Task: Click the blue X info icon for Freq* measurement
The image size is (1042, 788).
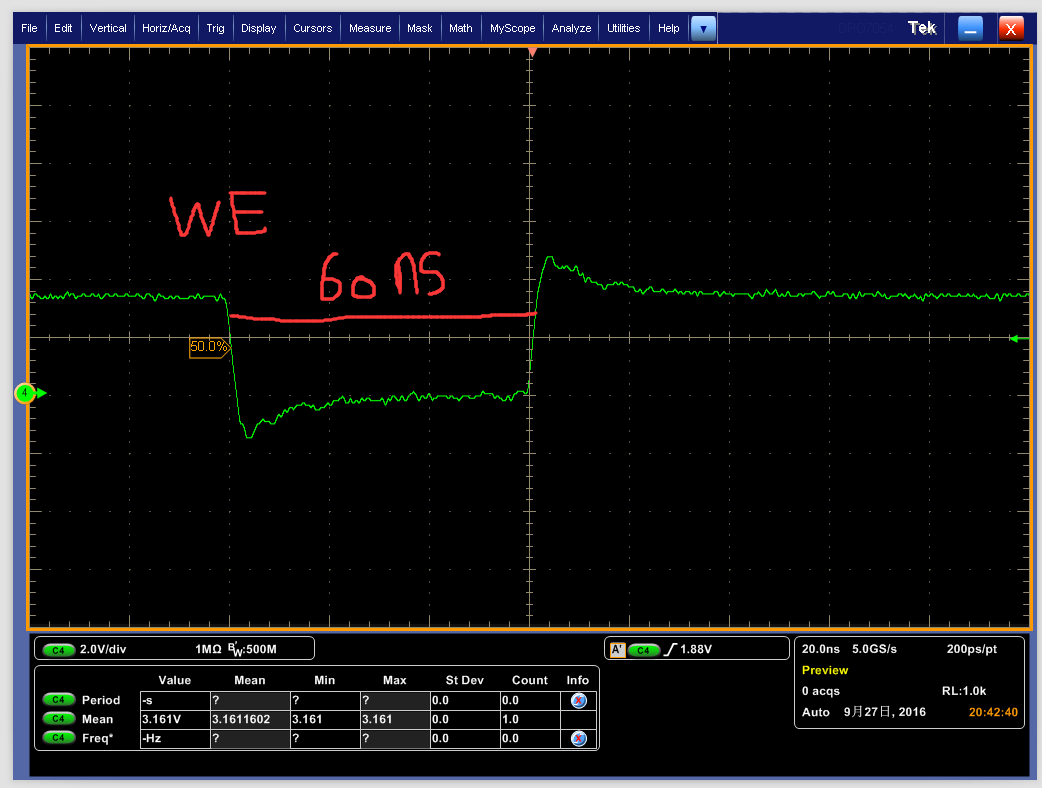Action: pyautogui.click(x=577, y=738)
